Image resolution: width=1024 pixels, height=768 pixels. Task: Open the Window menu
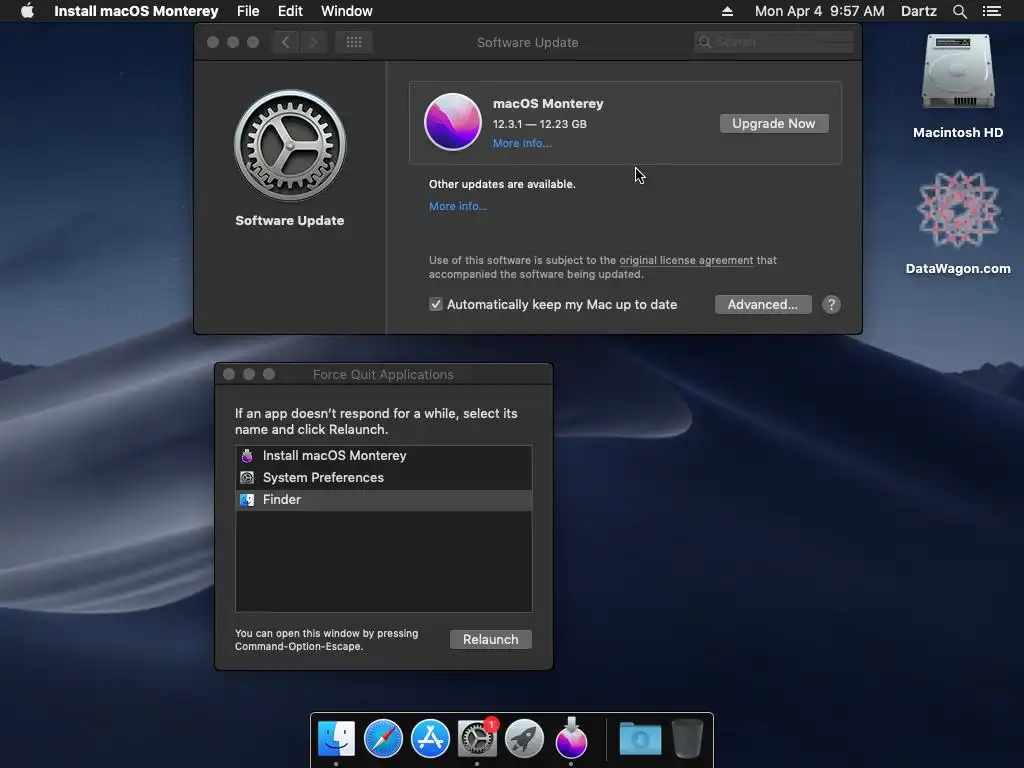point(346,11)
